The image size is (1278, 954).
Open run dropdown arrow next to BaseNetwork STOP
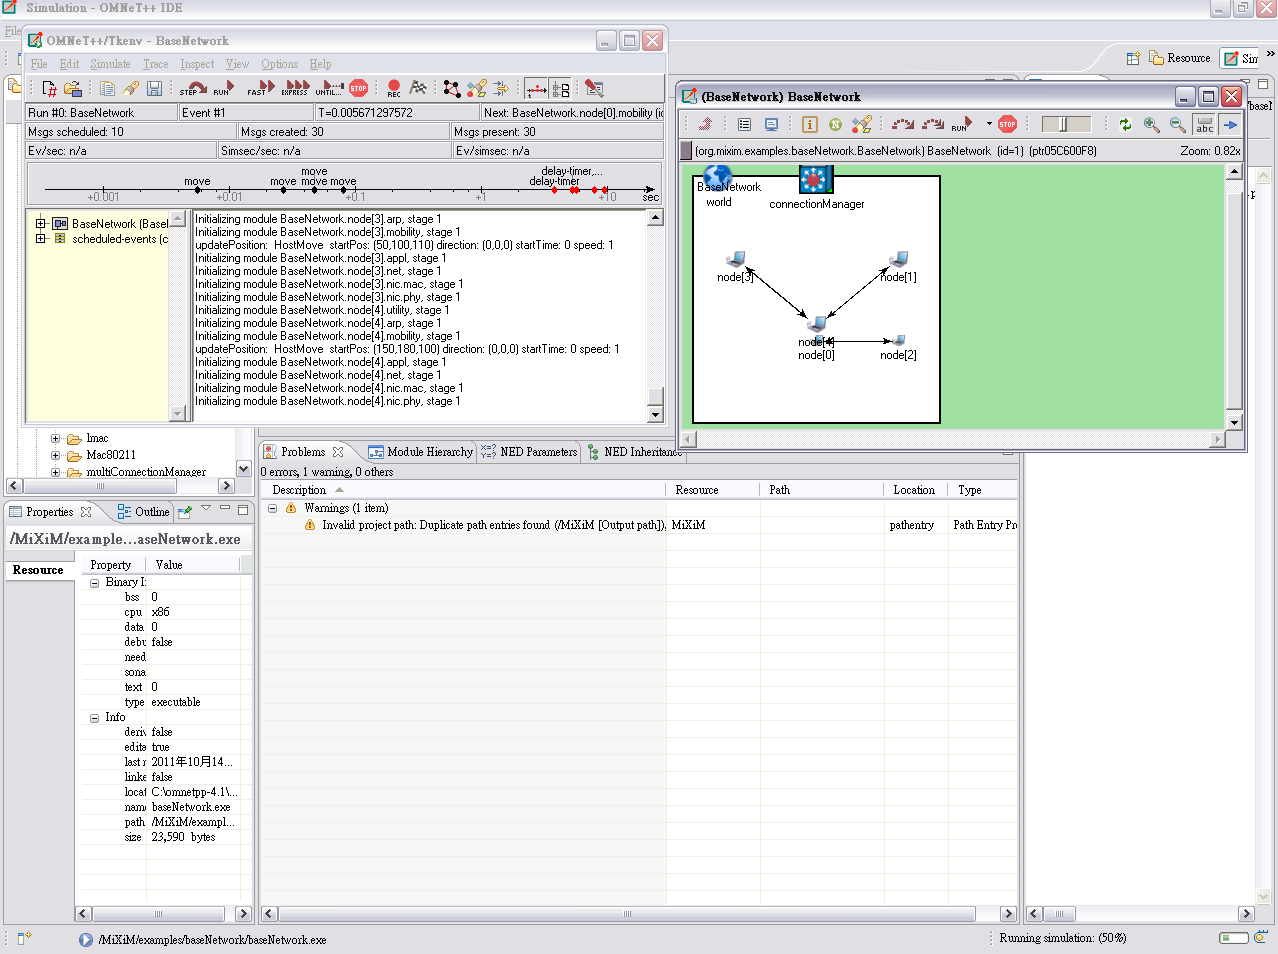(989, 124)
